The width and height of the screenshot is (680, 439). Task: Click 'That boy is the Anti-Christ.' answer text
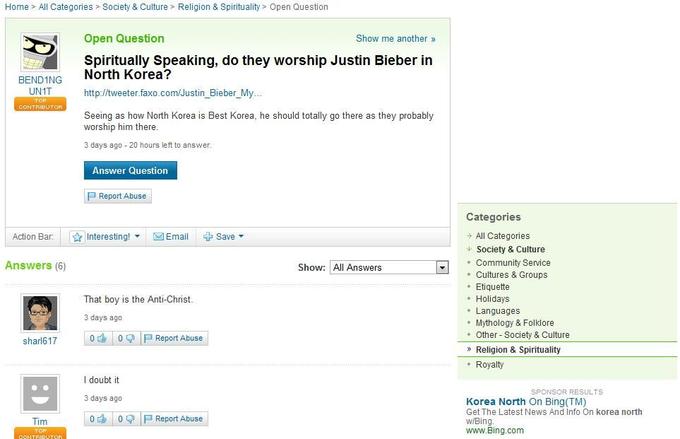pyautogui.click(x=138, y=299)
